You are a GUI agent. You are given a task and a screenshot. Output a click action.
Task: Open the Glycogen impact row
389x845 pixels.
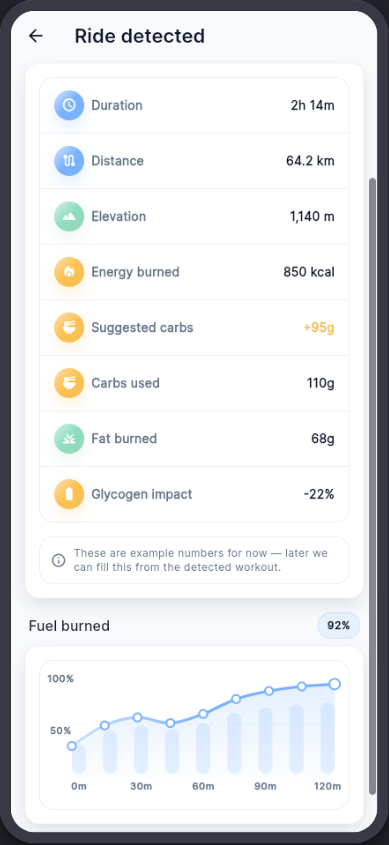[194, 494]
